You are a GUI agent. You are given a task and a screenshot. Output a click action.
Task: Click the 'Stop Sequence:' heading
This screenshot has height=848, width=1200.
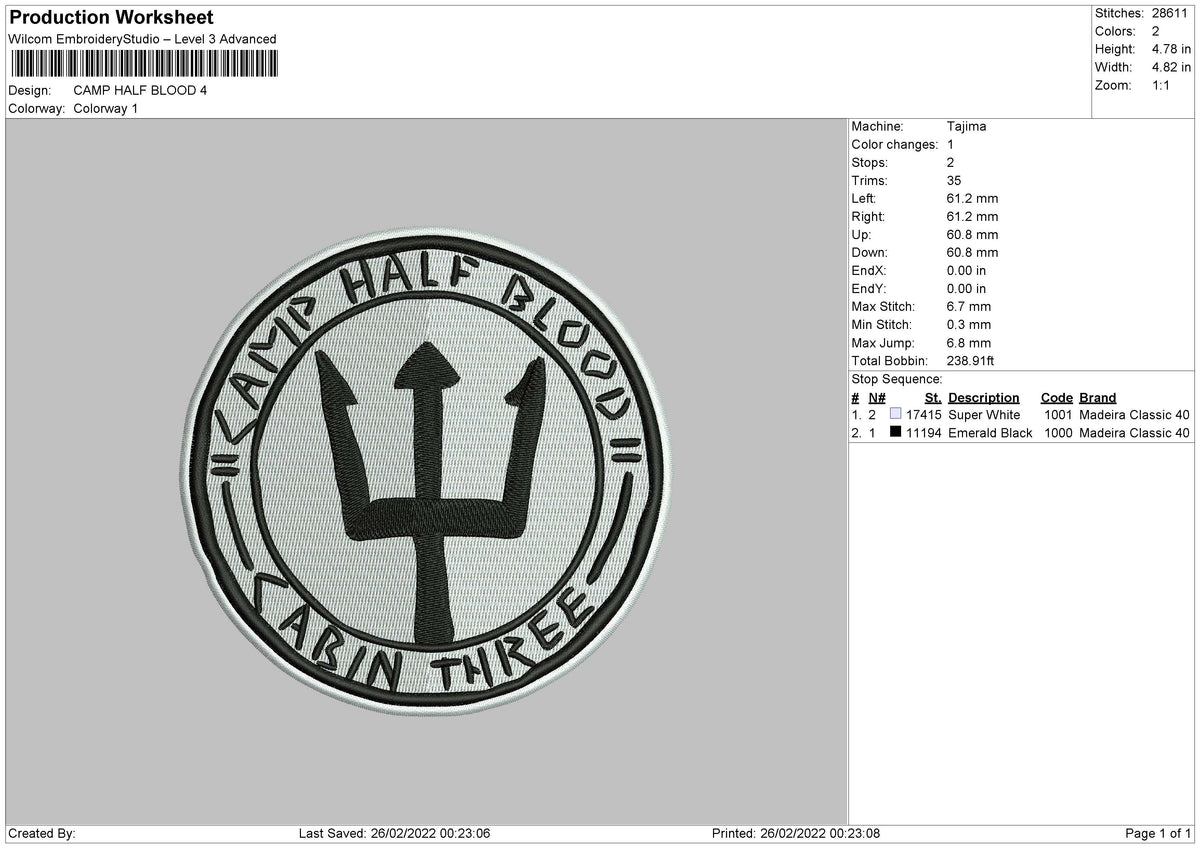click(x=897, y=379)
